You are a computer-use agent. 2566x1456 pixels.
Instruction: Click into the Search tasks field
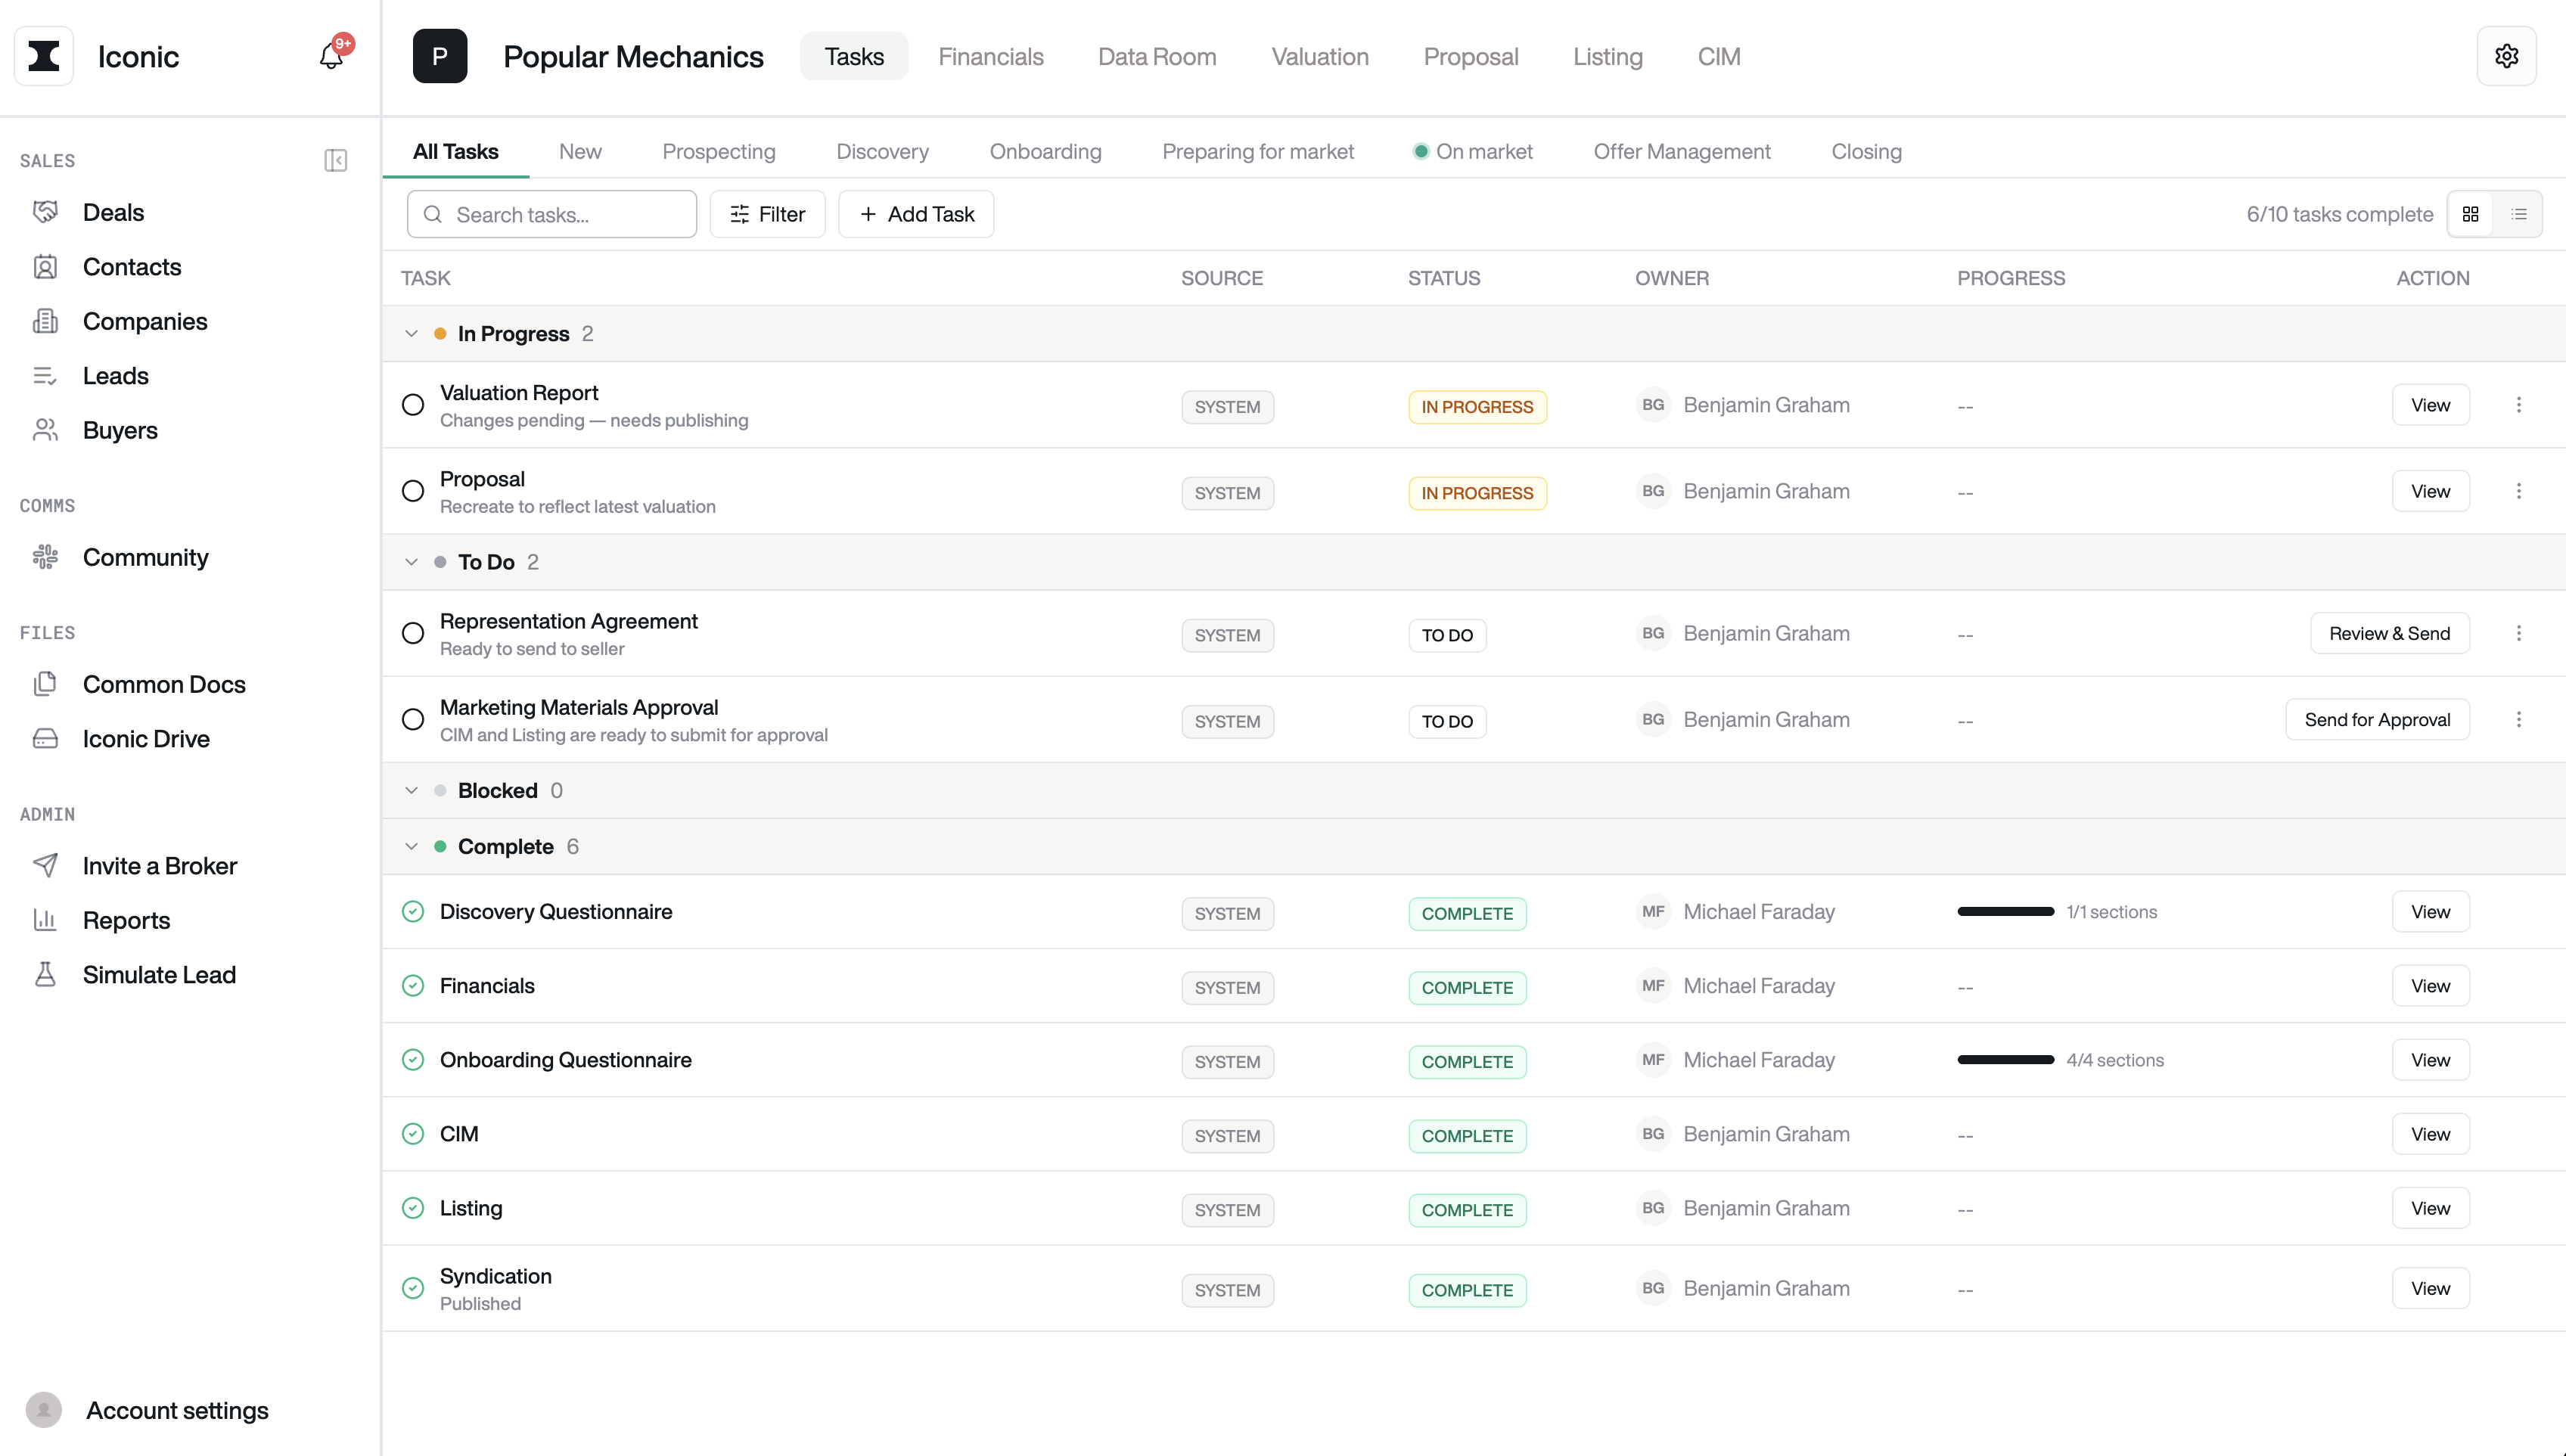pyautogui.click(x=552, y=214)
